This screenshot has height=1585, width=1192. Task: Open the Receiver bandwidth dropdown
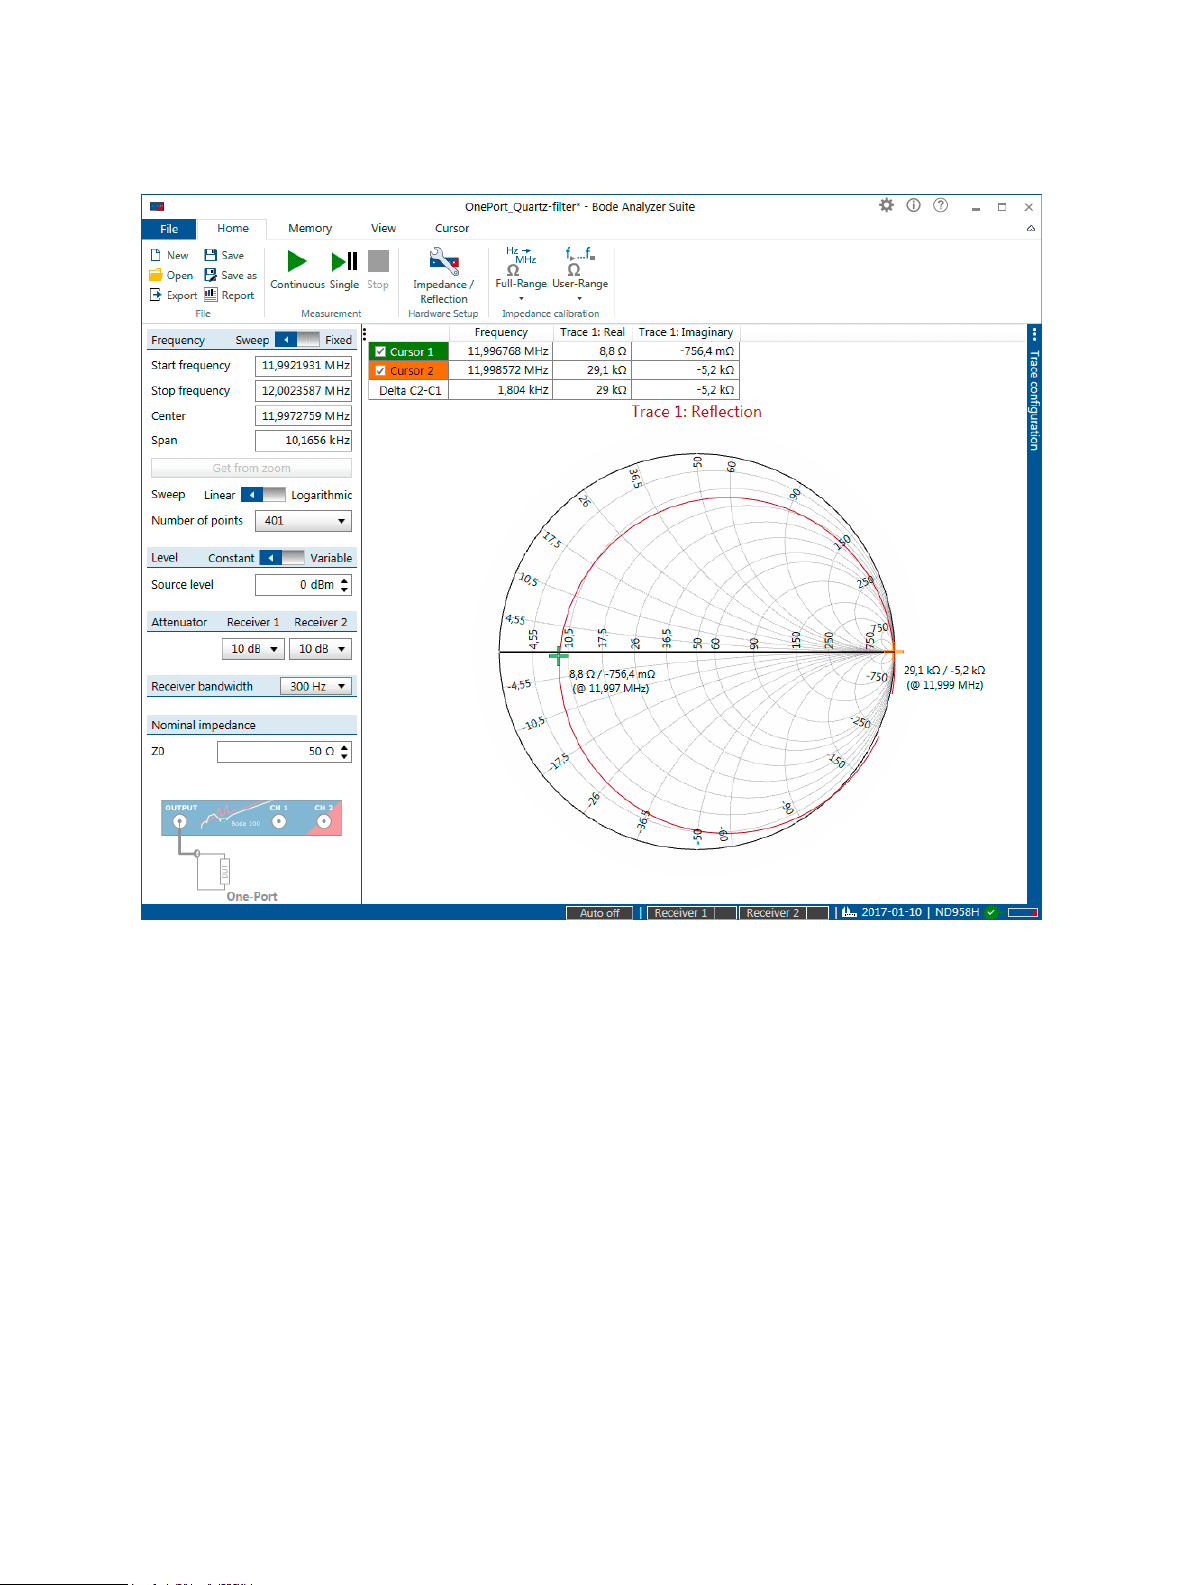pyautogui.click(x=316, y=686)
